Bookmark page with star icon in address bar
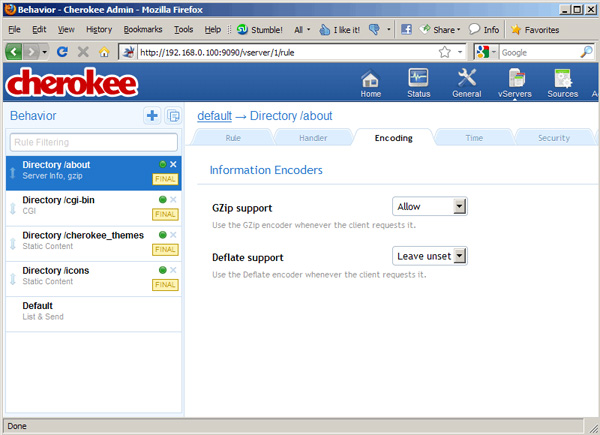Image resolution: width=600 pixels, height=435 pixels. click(x=445, y=52)
